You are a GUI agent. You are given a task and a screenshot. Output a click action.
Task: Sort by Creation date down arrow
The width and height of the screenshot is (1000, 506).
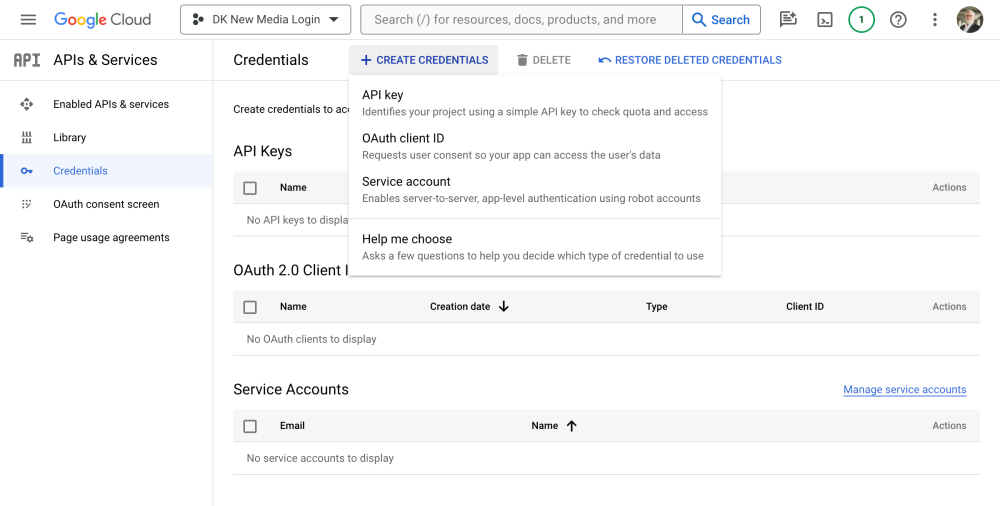[504, 306]
